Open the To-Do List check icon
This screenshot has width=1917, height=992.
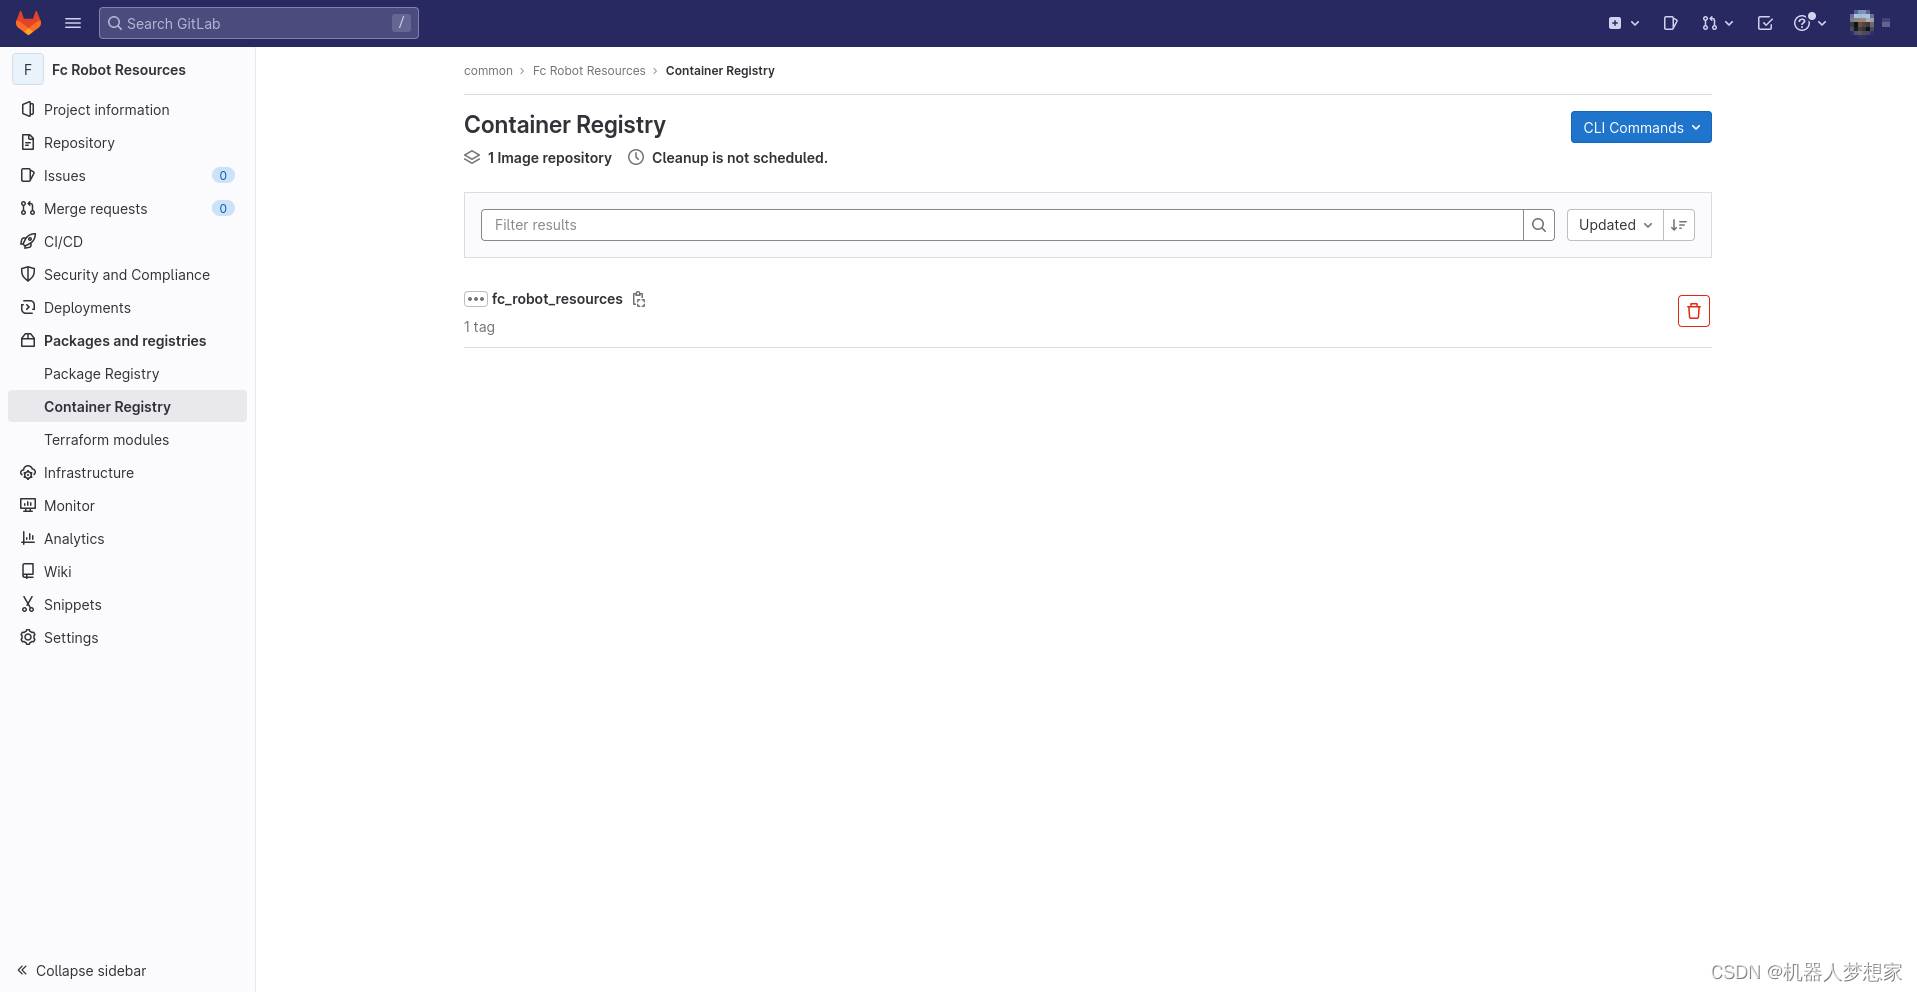point(1764,22)
